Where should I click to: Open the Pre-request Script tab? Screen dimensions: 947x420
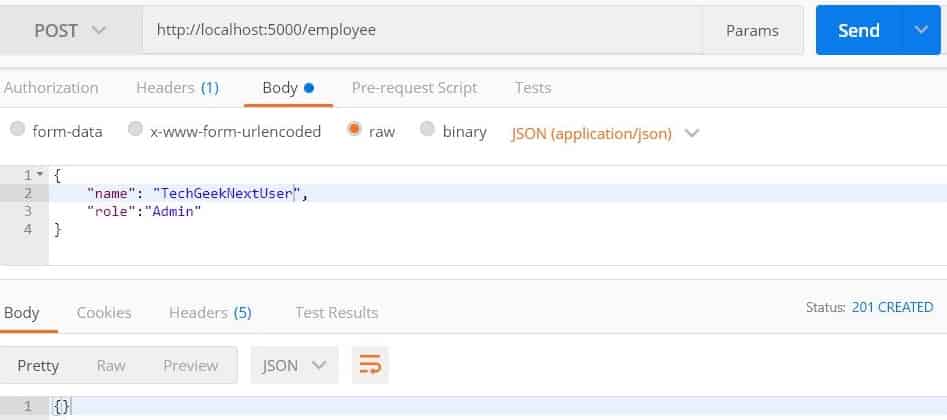coord(414,88)
